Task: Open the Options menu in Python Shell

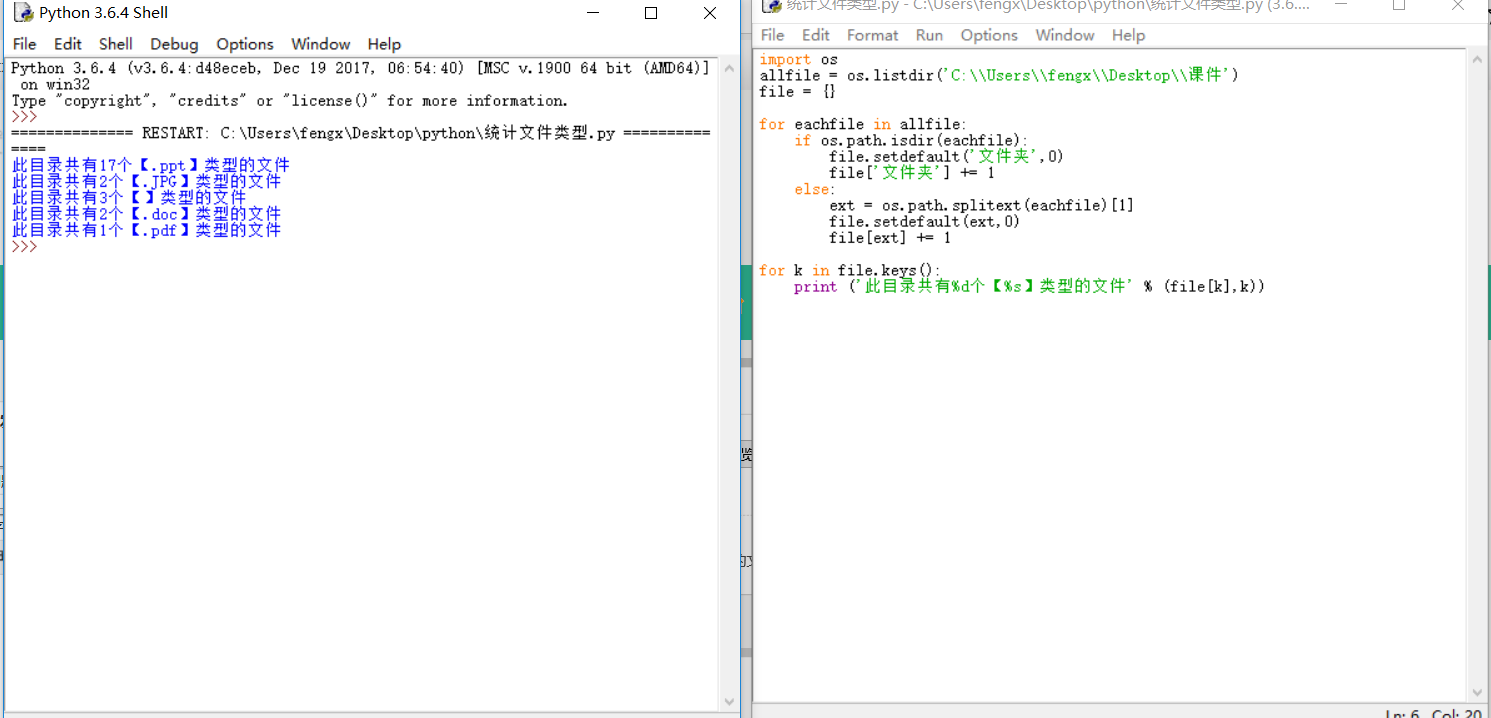Action: tap(244, 44)
